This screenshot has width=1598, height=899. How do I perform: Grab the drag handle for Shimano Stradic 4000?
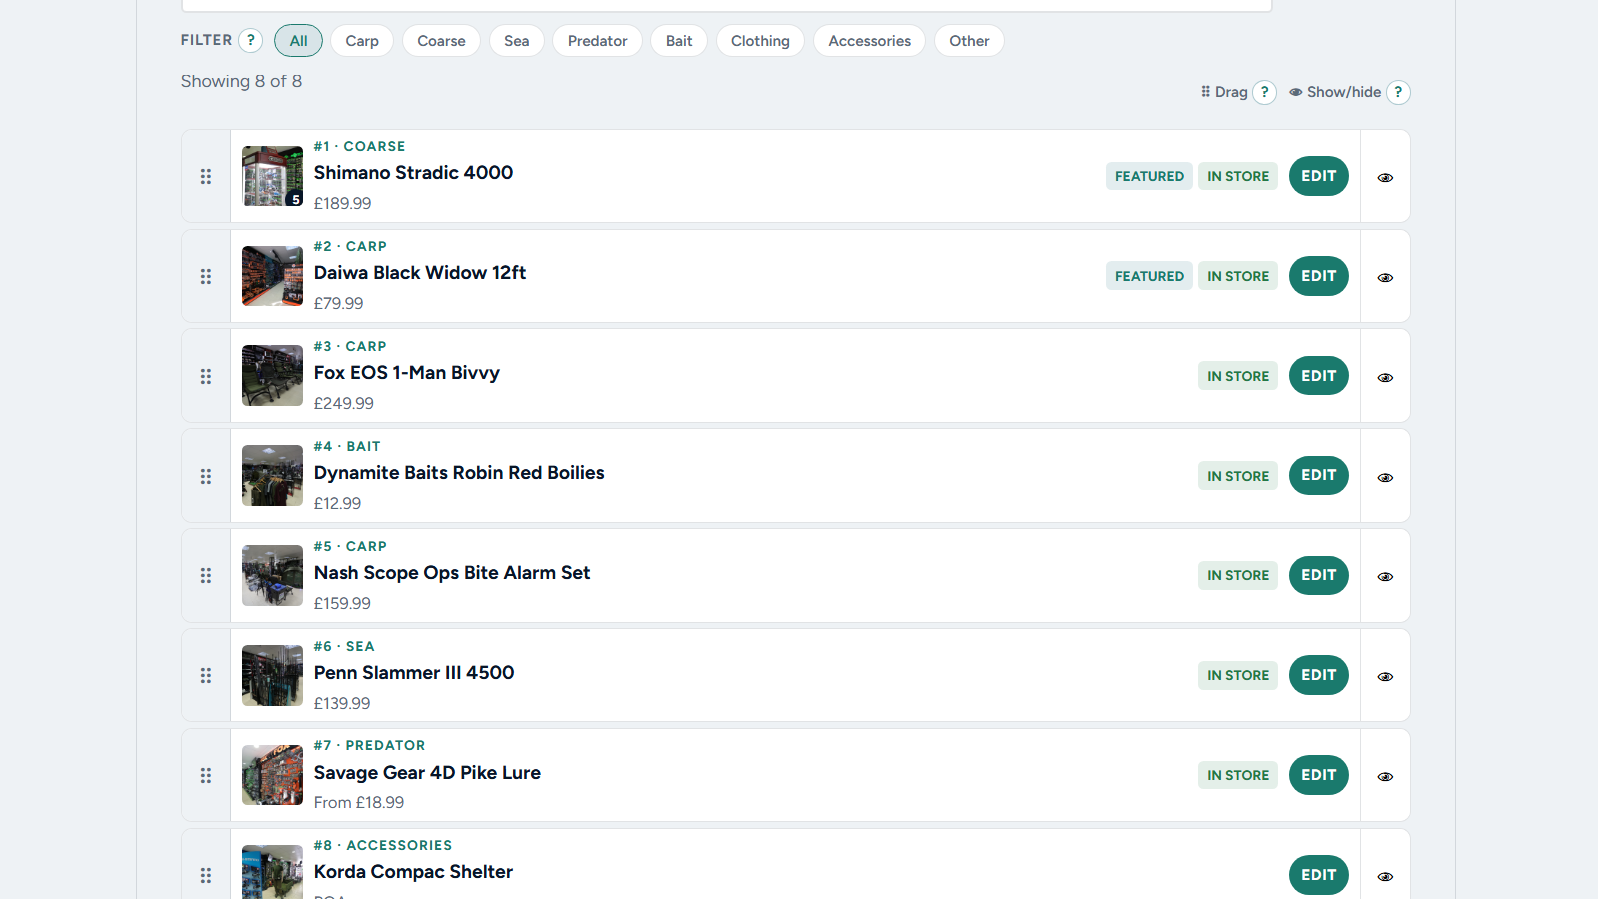206,176
